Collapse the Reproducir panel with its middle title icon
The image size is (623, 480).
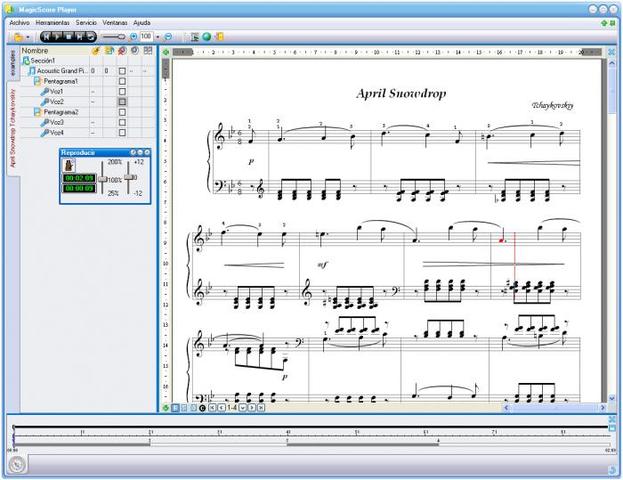pyautogui.click(x=140, y=152)
